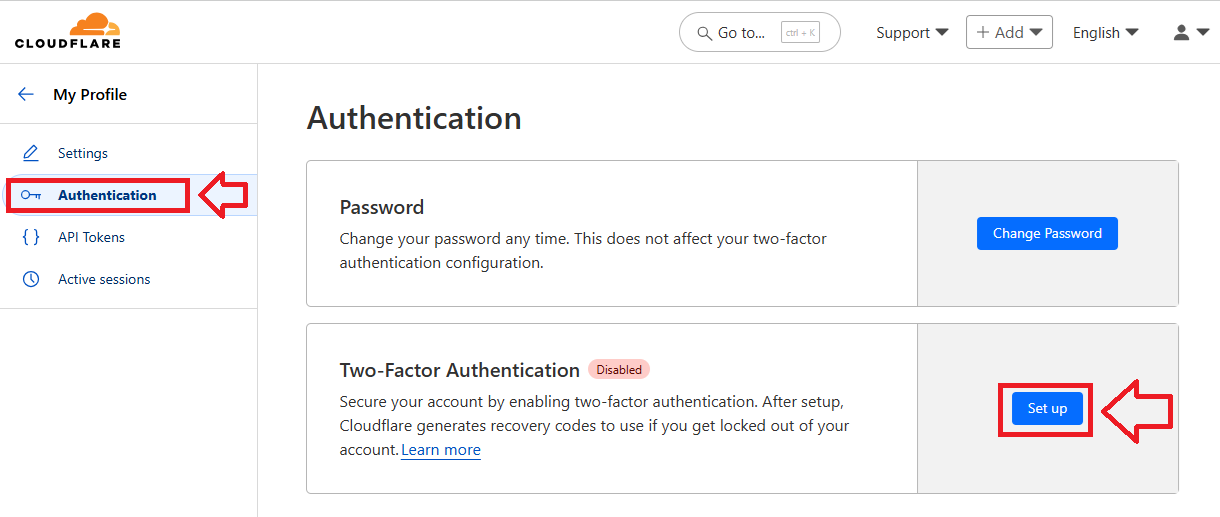Go to Active sessions page
This screenshot has width=1220, height=517.
pos(104,279)
